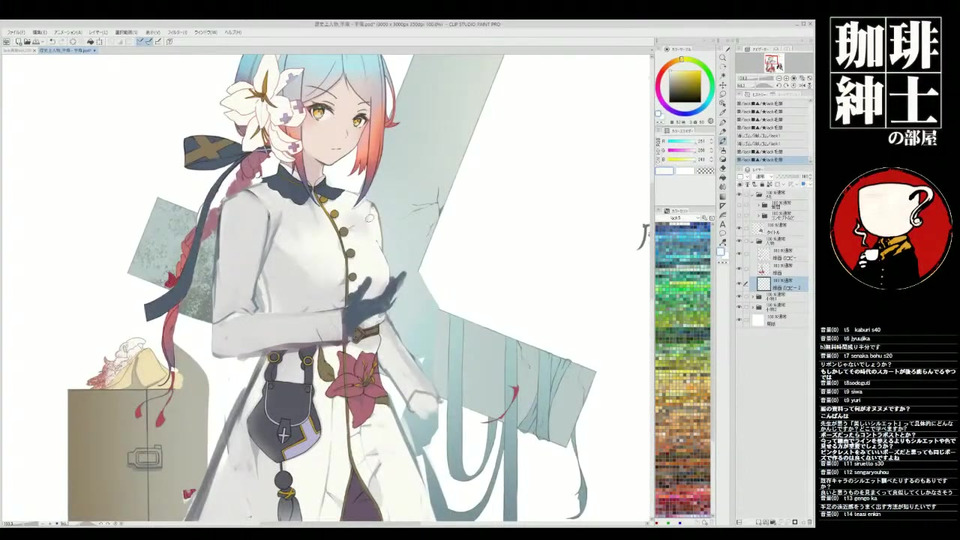Click the Open file folder icon
This screenshot has width=960, height=540.
tap(27, 41)
